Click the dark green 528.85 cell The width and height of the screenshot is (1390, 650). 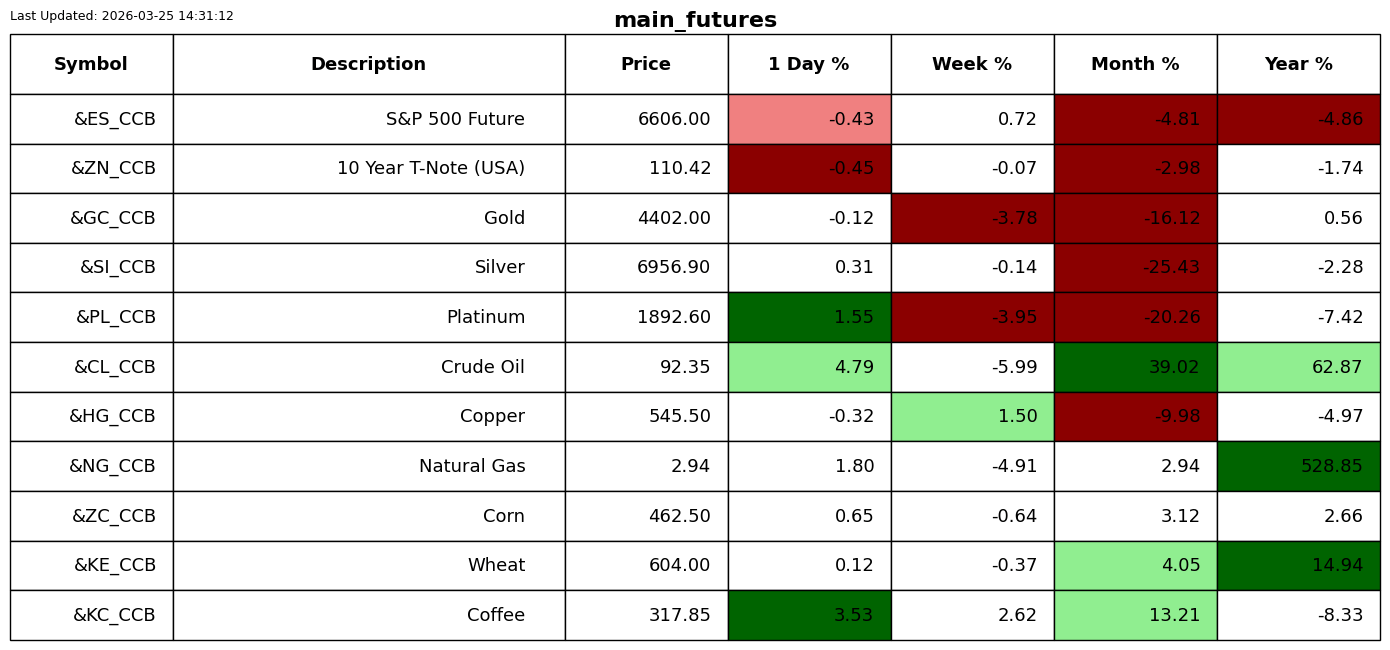[x=1298, y=467]
